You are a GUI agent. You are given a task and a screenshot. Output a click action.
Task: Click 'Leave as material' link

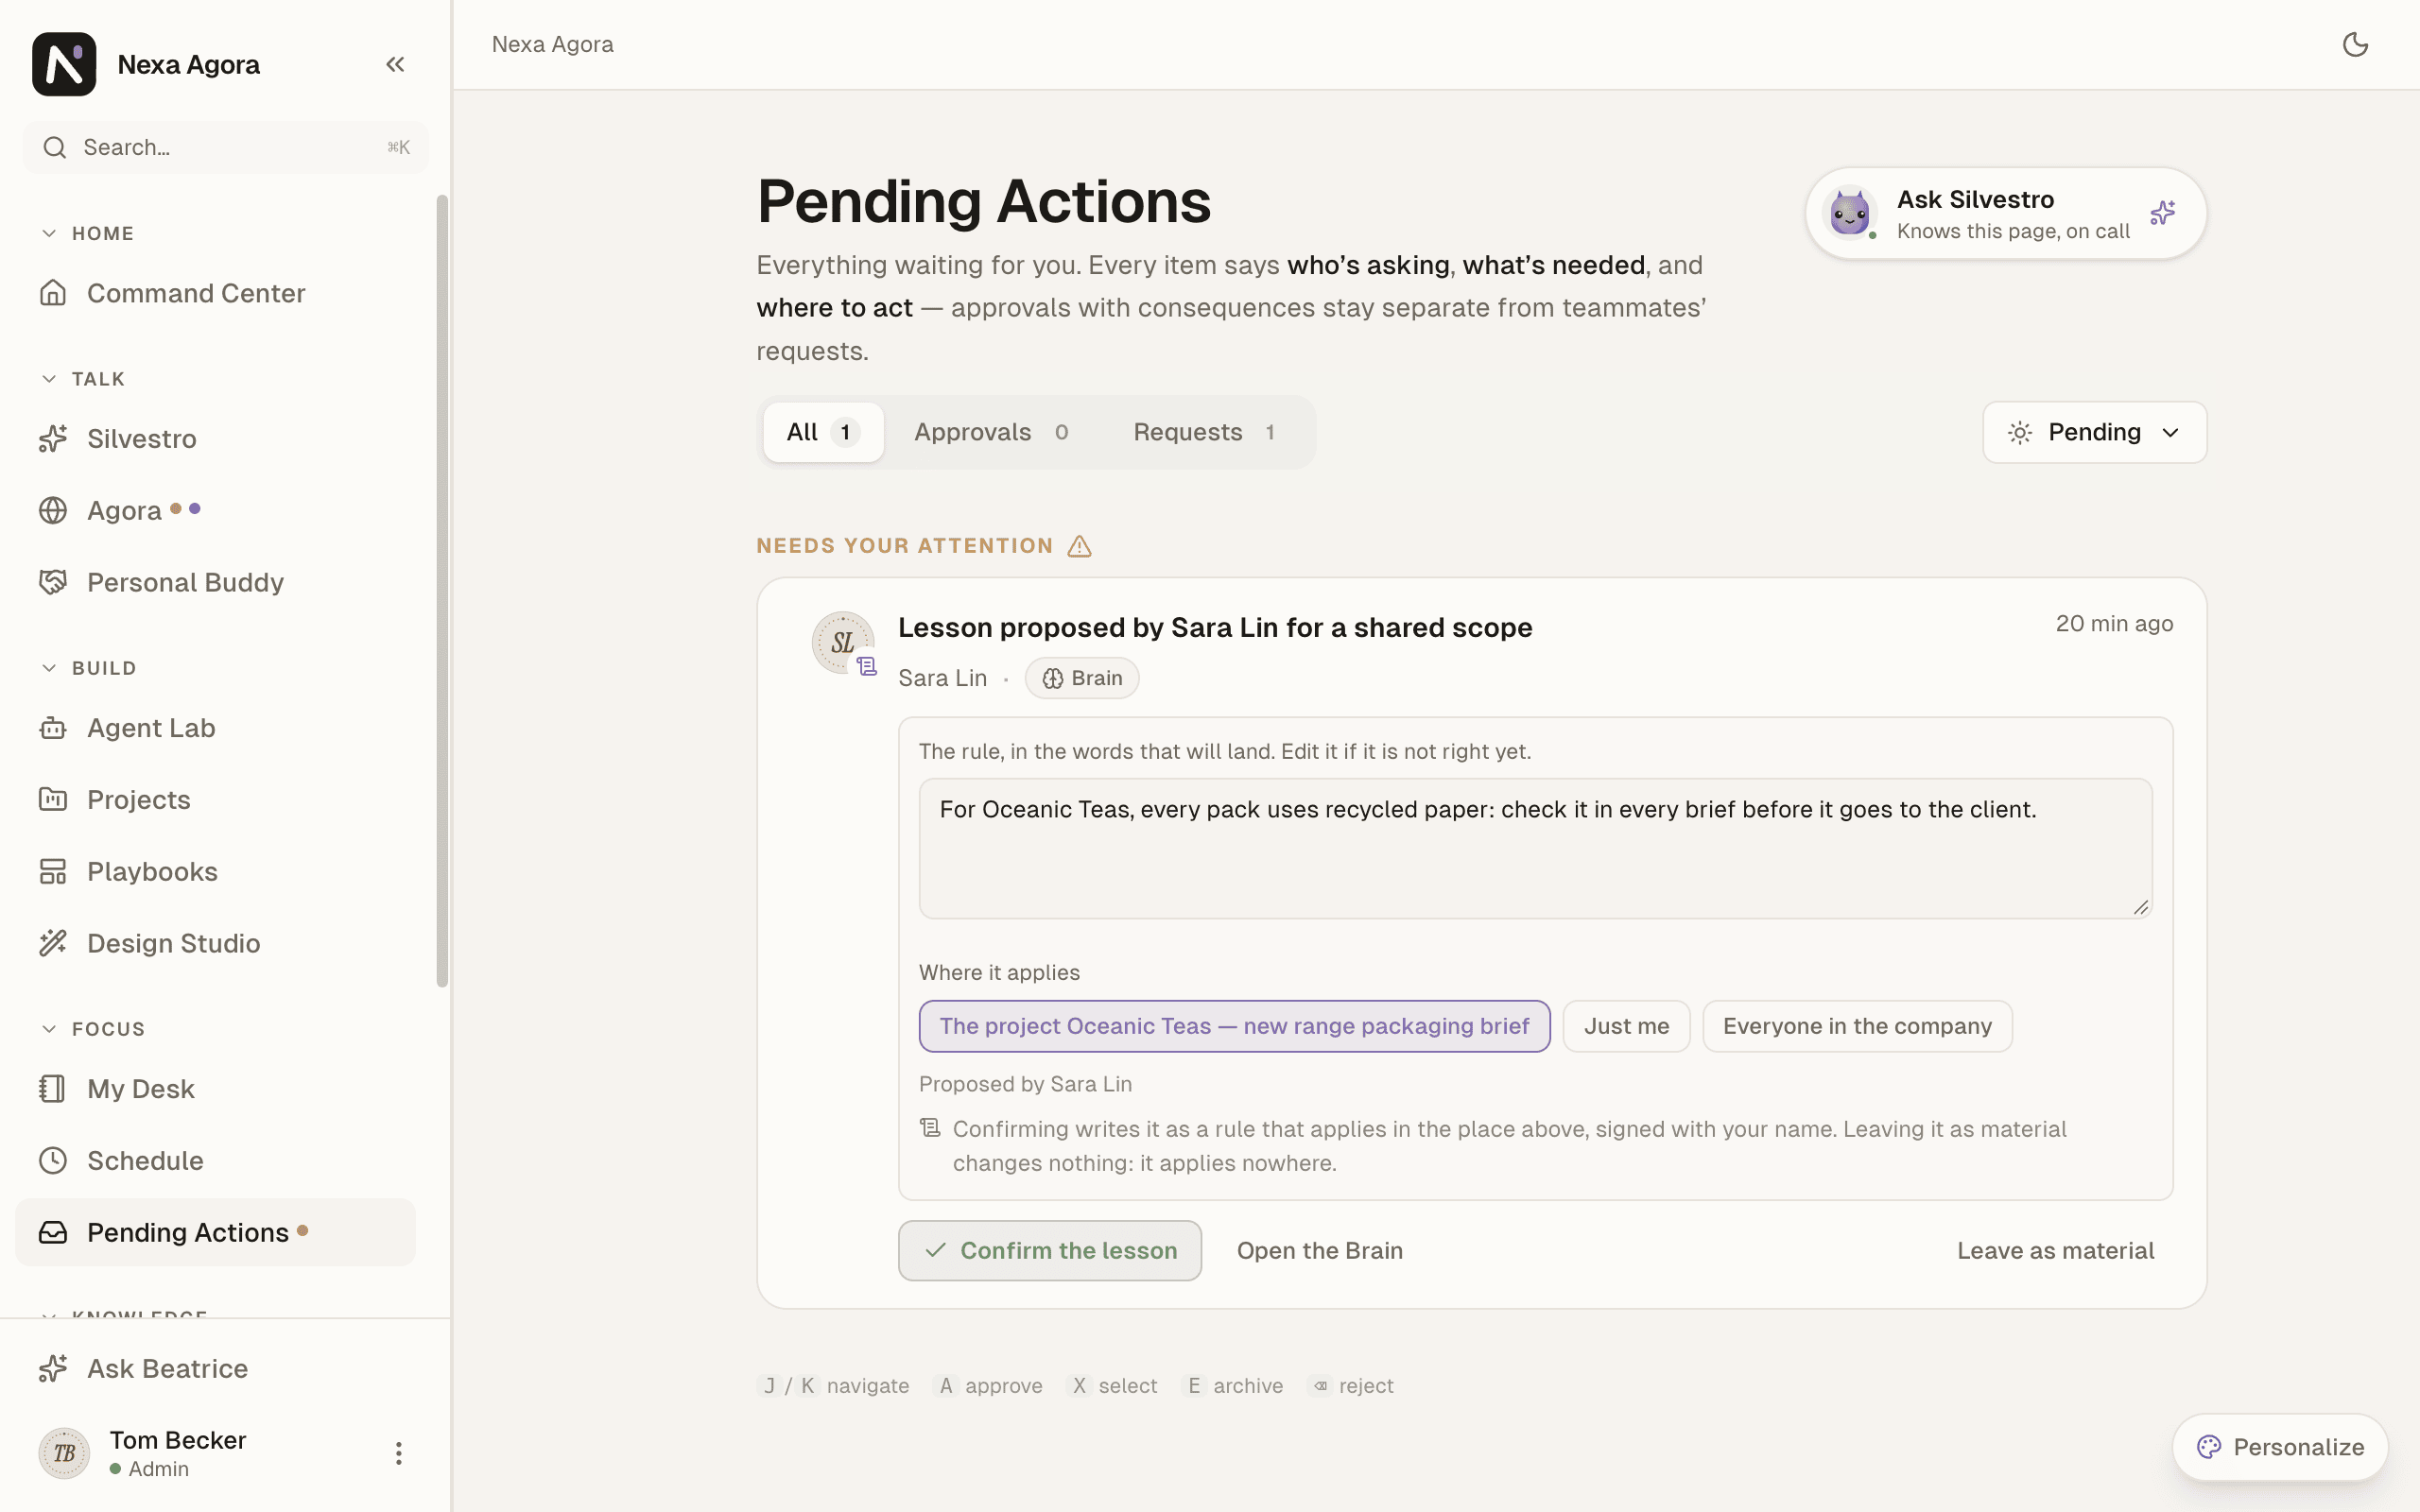click(2055, 1250)
